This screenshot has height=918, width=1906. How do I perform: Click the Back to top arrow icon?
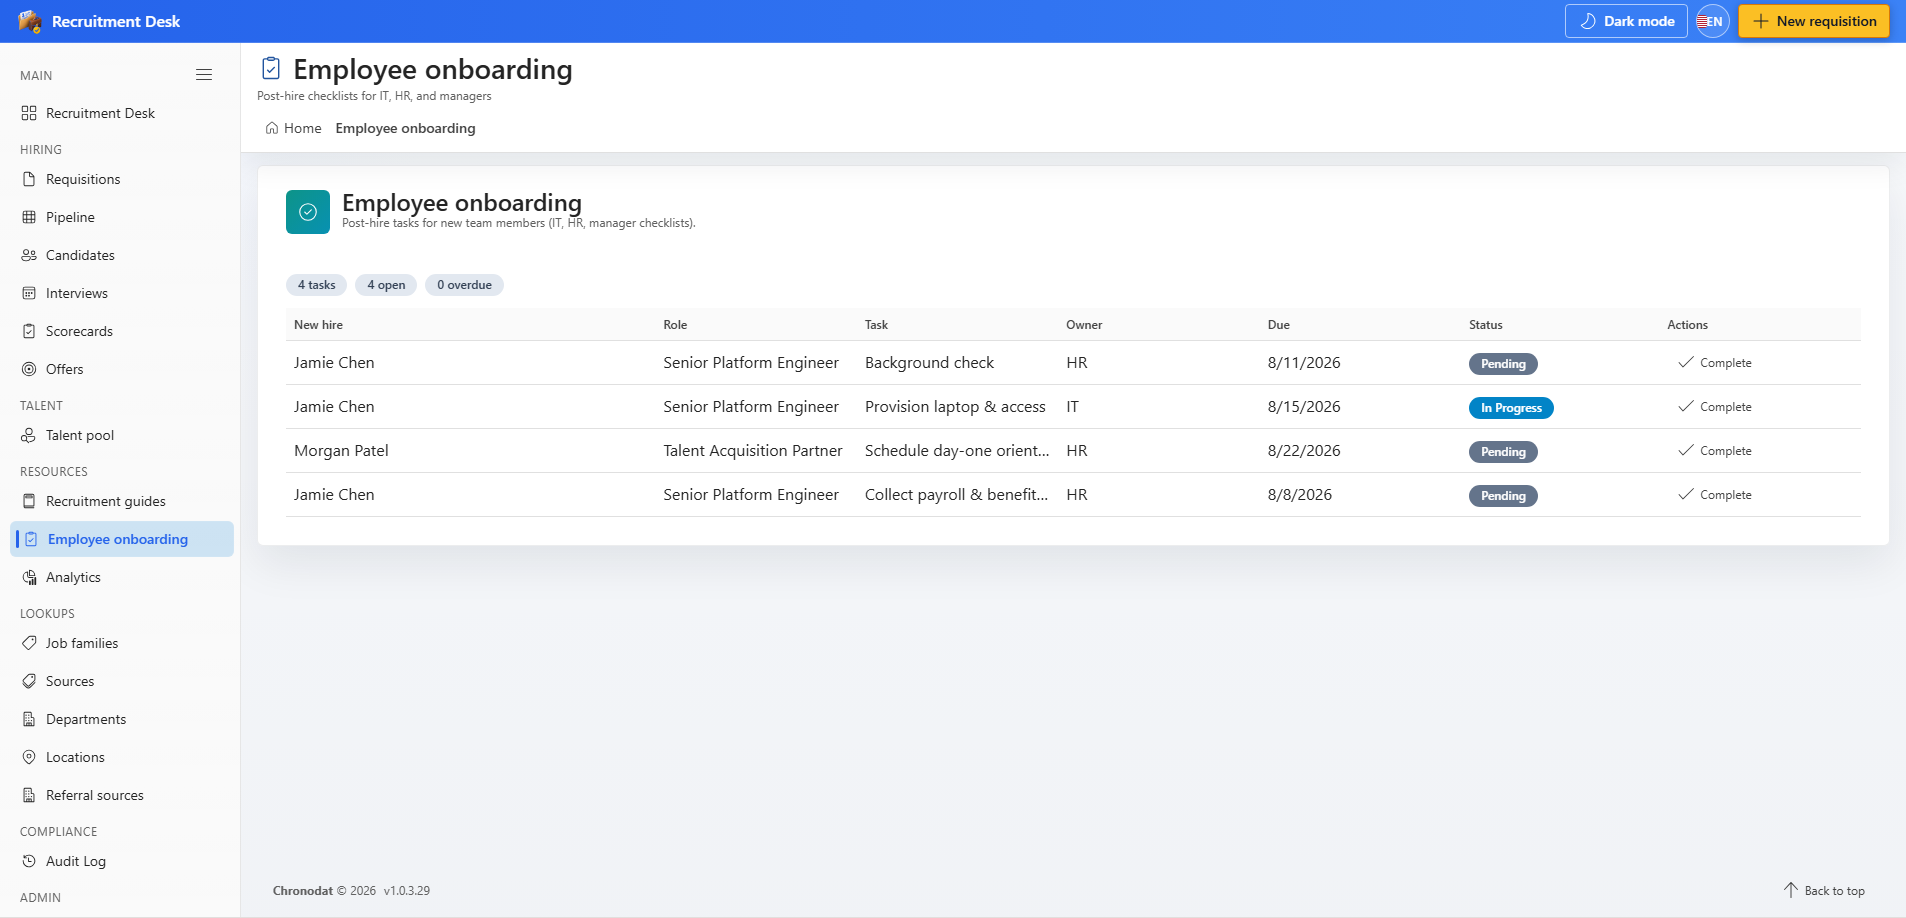click(1791, 890)
